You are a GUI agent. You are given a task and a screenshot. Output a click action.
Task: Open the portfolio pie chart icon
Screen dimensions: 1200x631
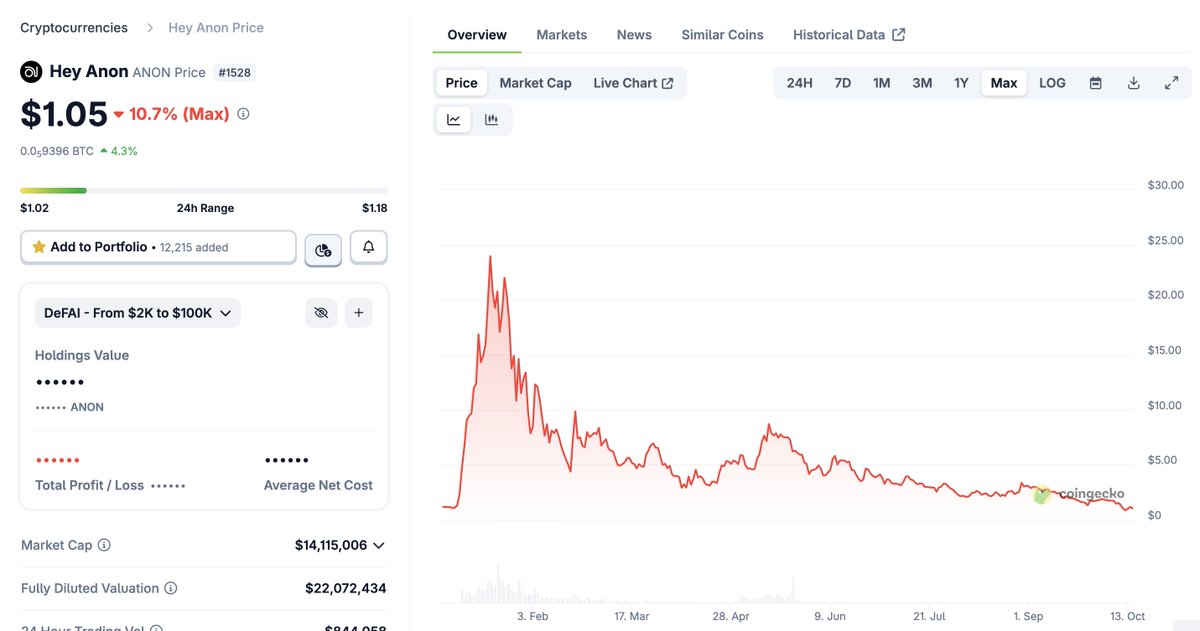[x=323, y=249]
